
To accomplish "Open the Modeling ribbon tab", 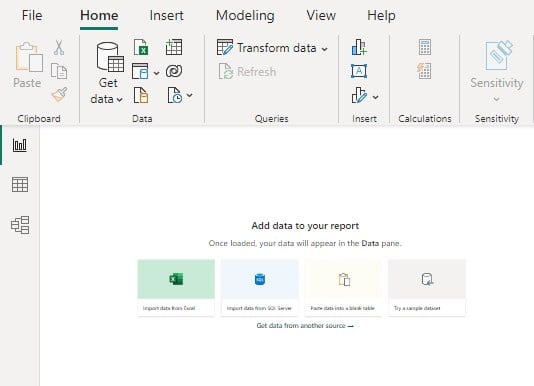I will (245, 15).
